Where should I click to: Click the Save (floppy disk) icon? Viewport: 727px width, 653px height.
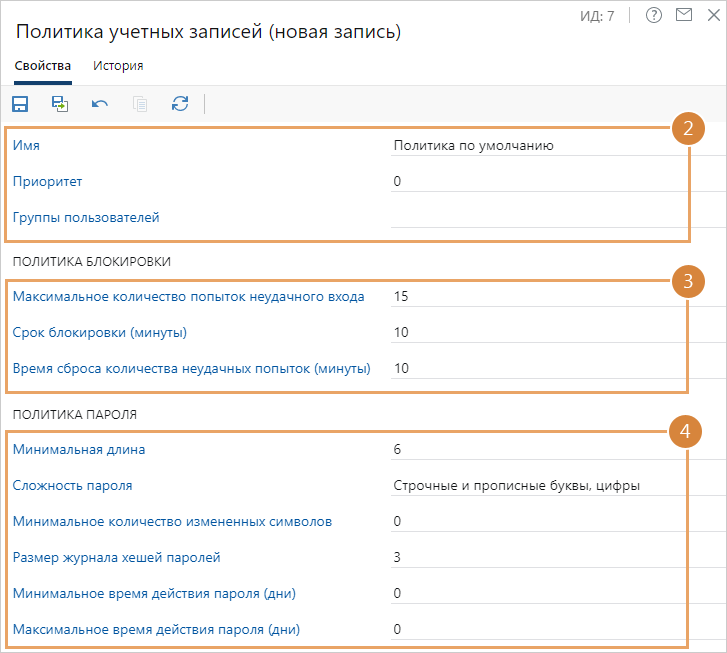tap(20, 103)
